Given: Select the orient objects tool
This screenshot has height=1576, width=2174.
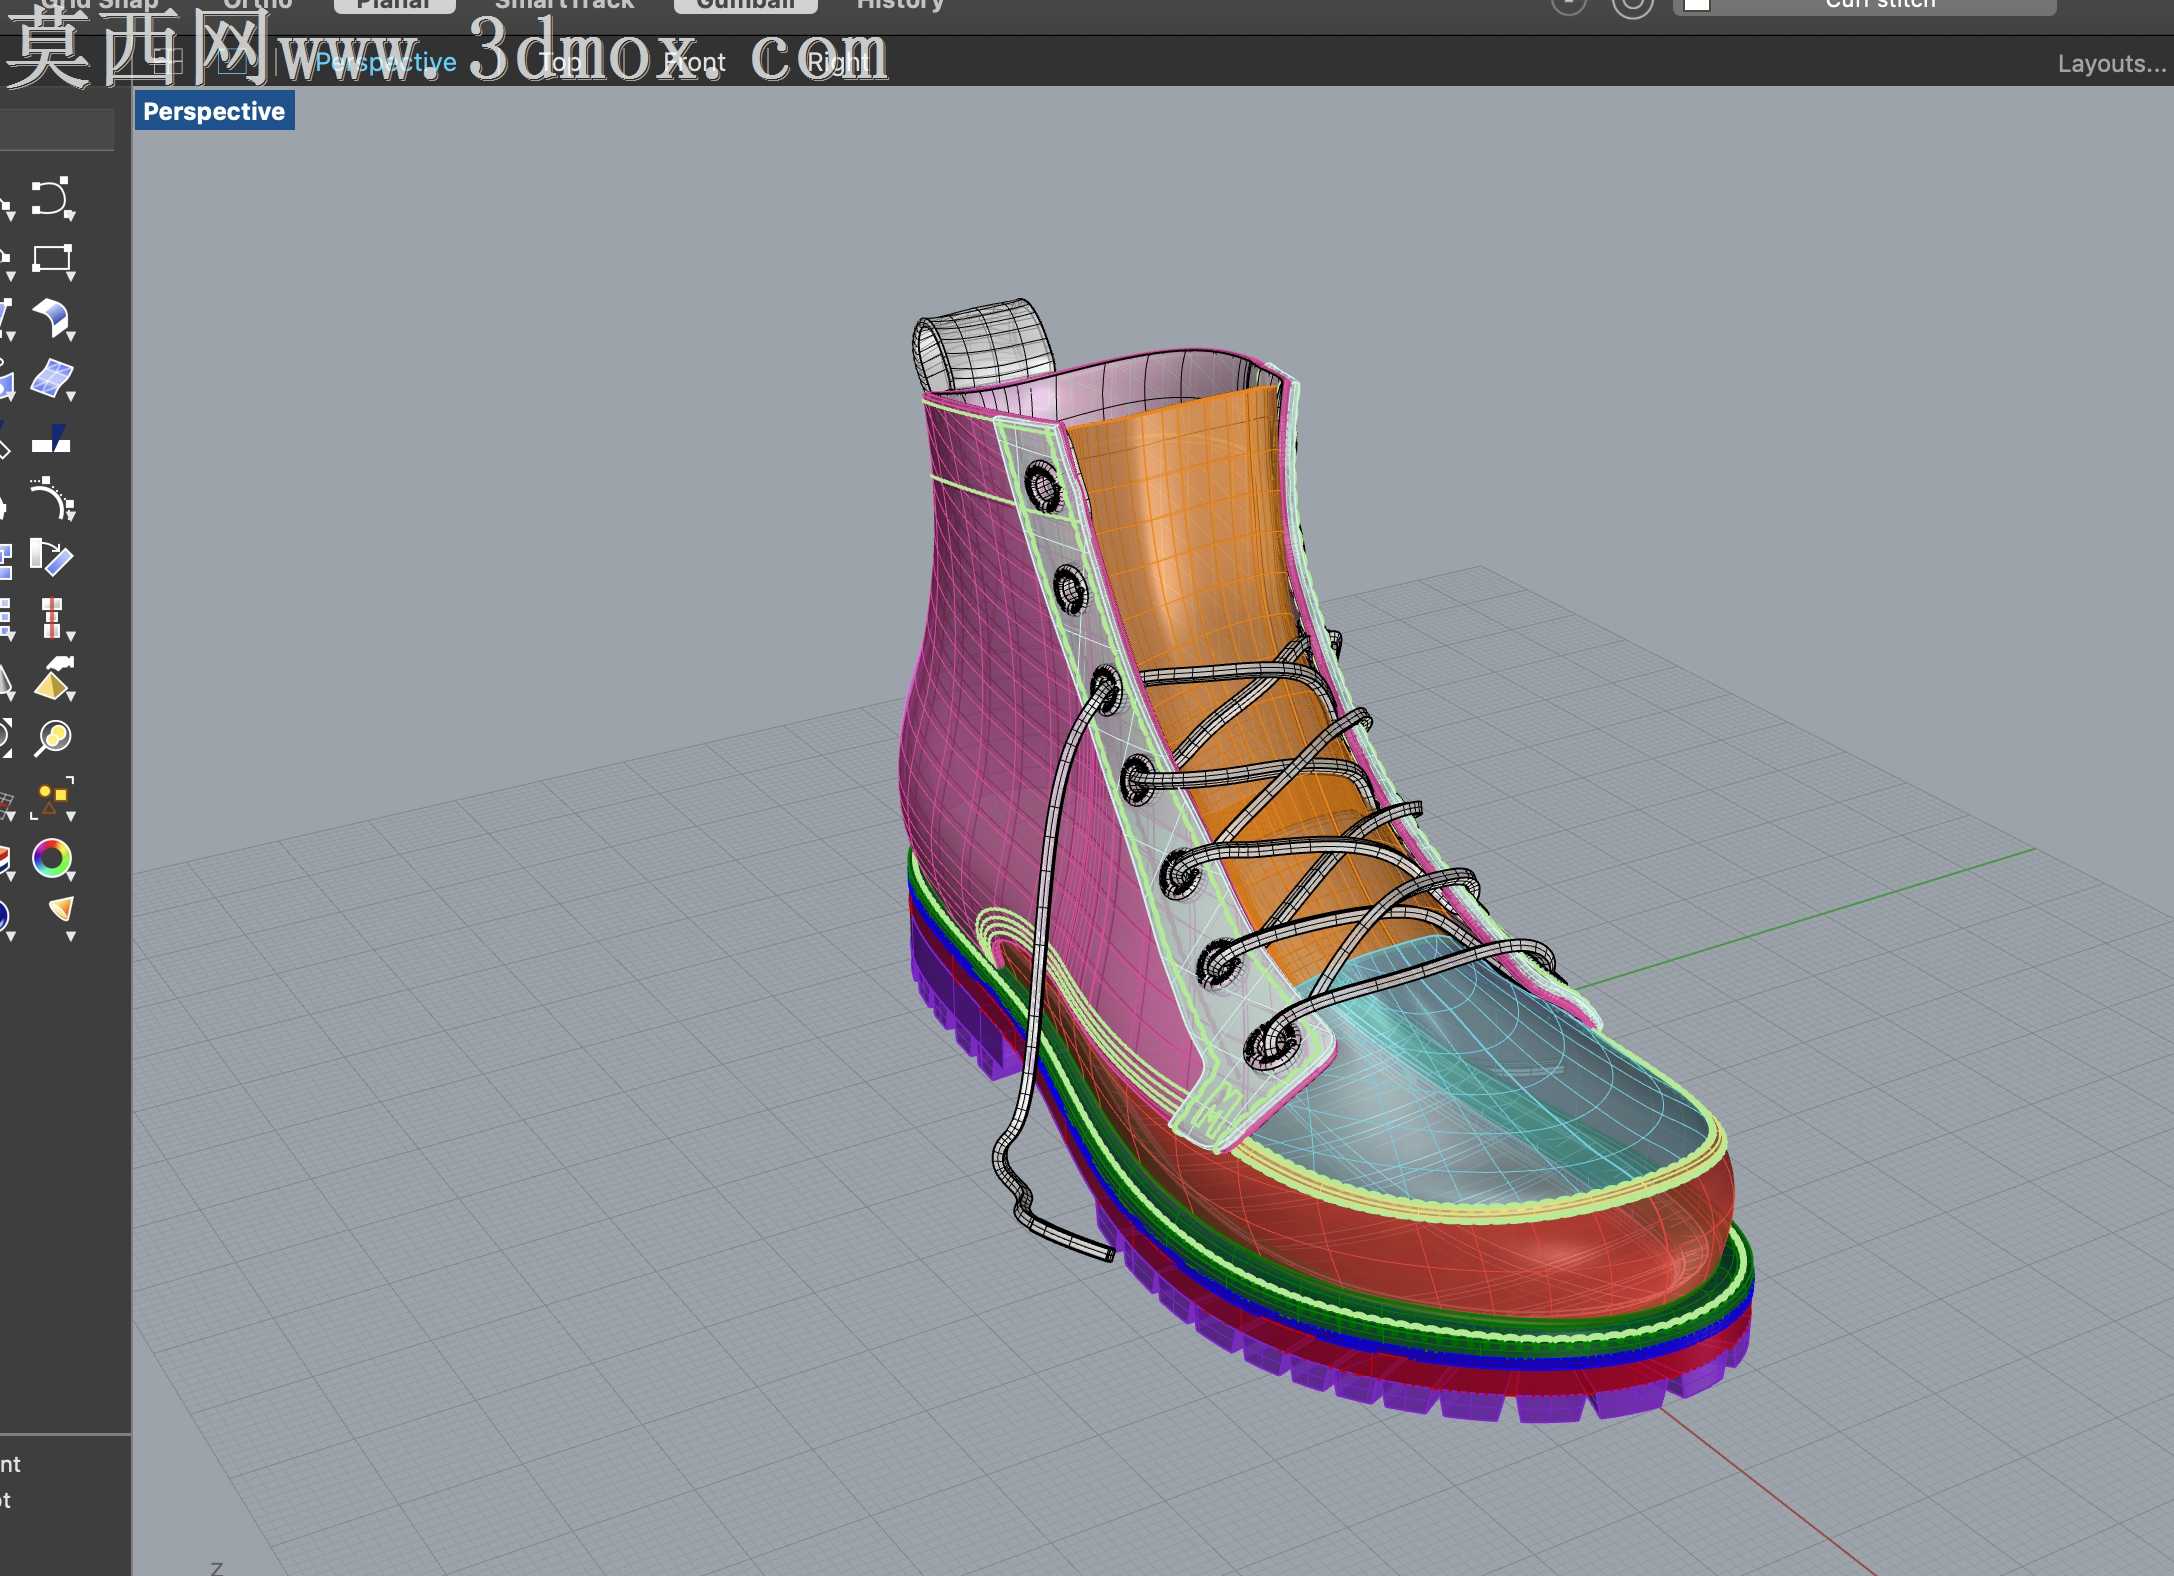Looking at the screenshot, I should coord(50,557).
